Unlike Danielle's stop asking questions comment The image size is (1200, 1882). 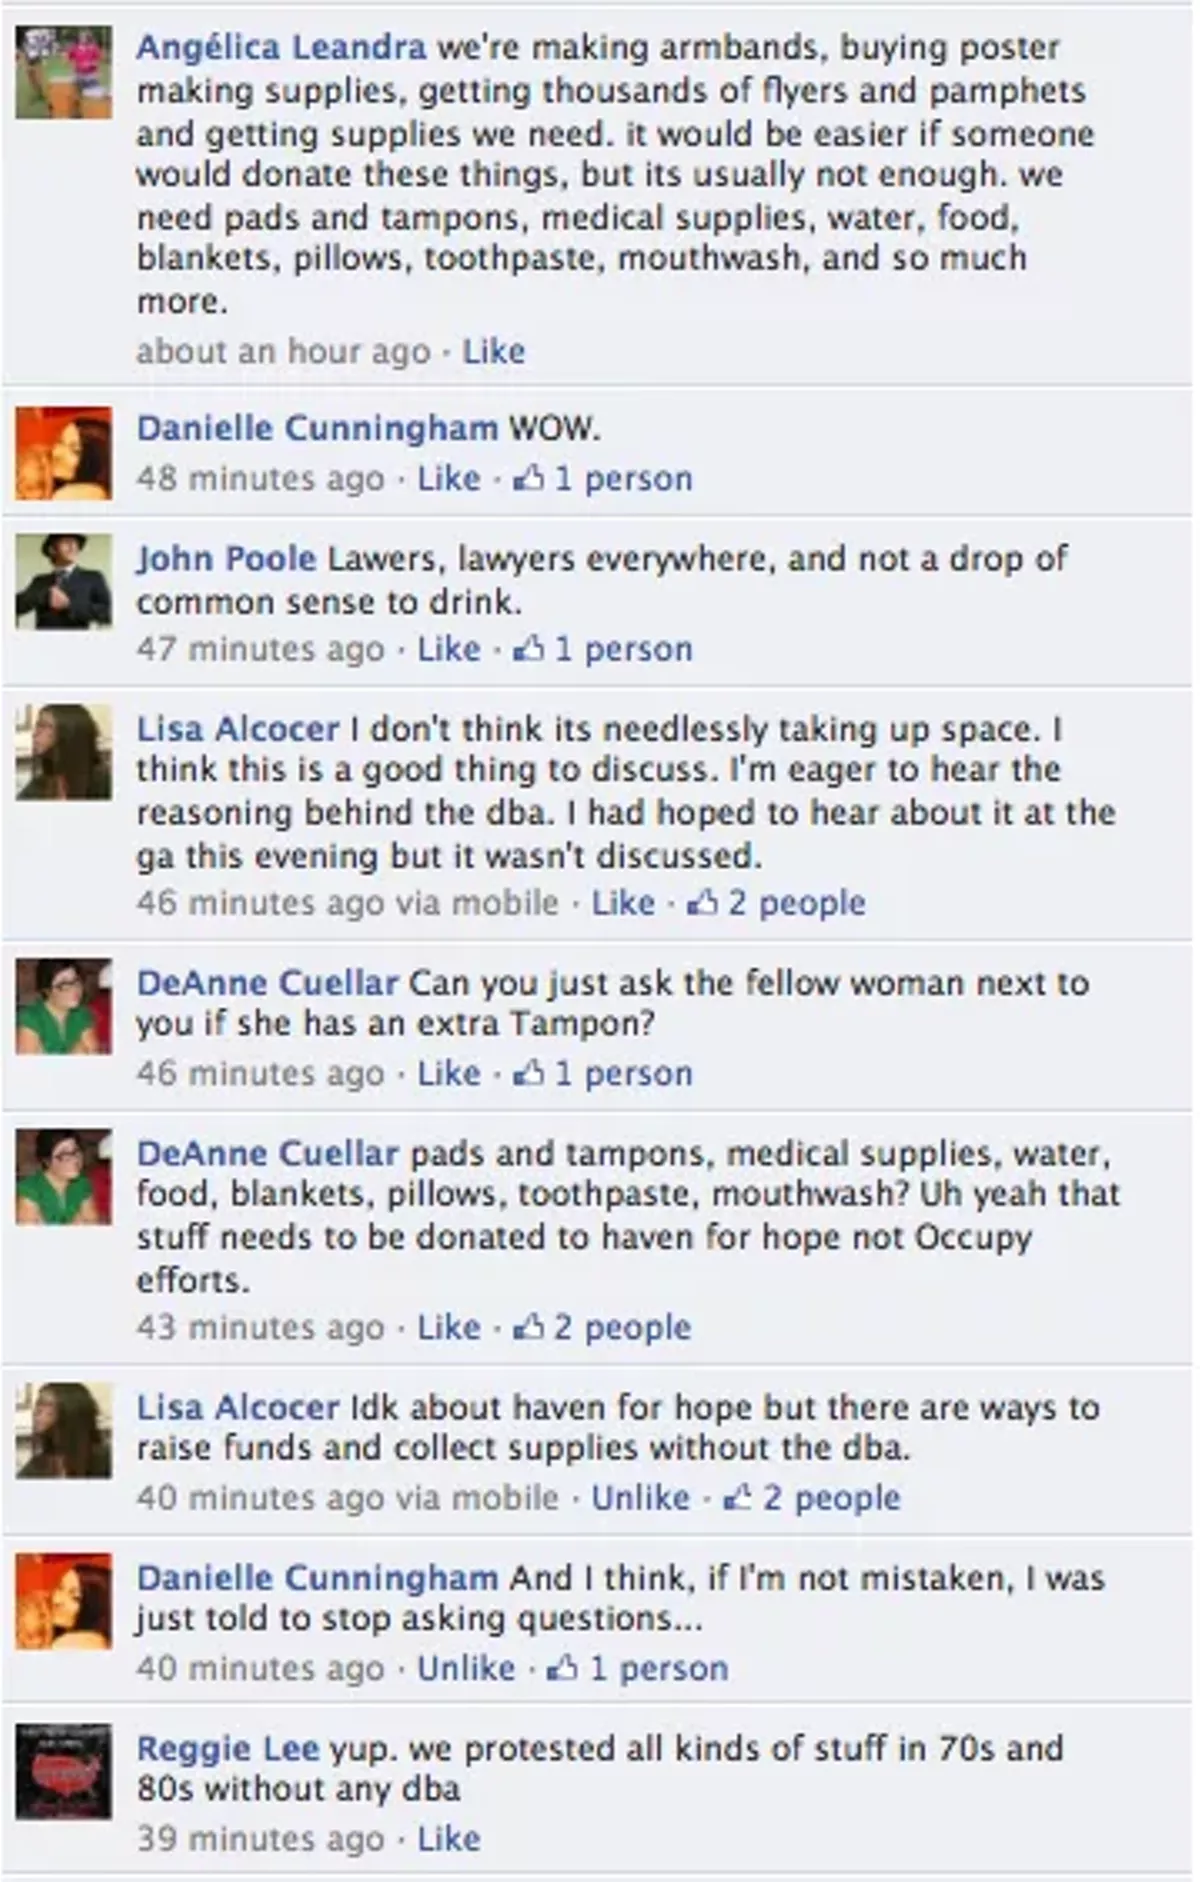[466, 1667]
